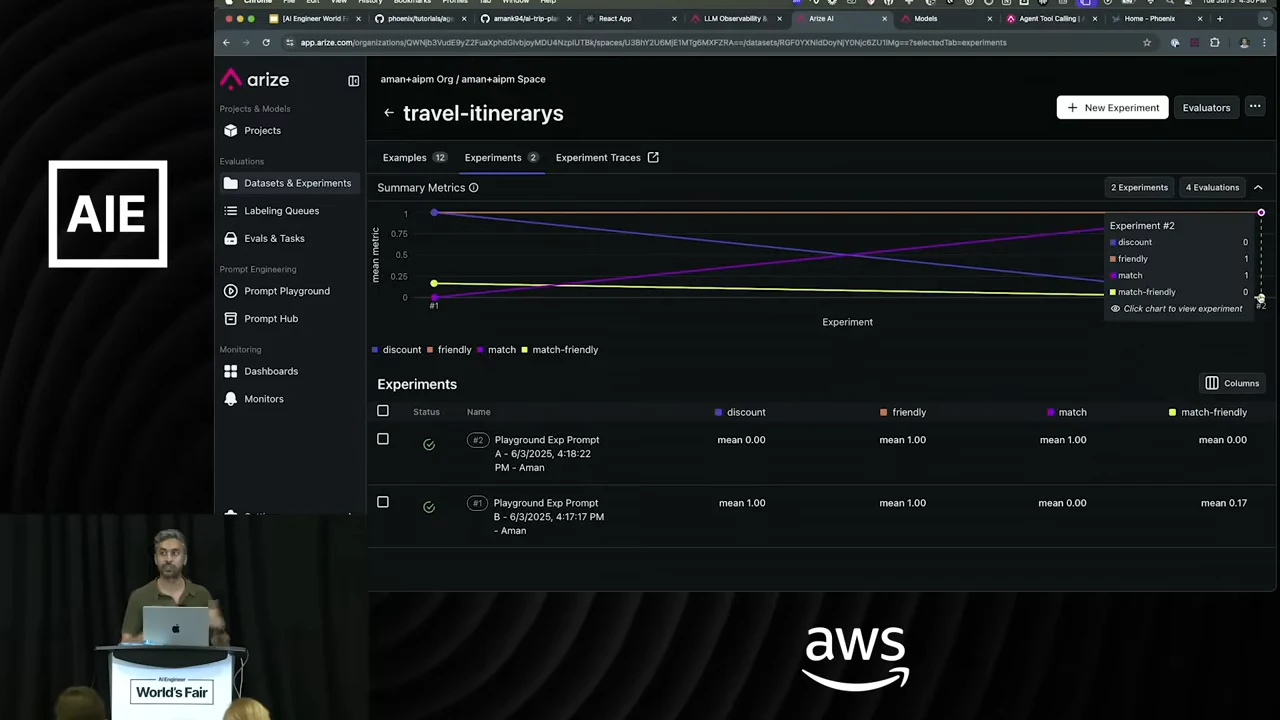Click the #2 experiment number badge
Image resolution: width=1280 pixels, height=720 pixels.
point(478,440)
